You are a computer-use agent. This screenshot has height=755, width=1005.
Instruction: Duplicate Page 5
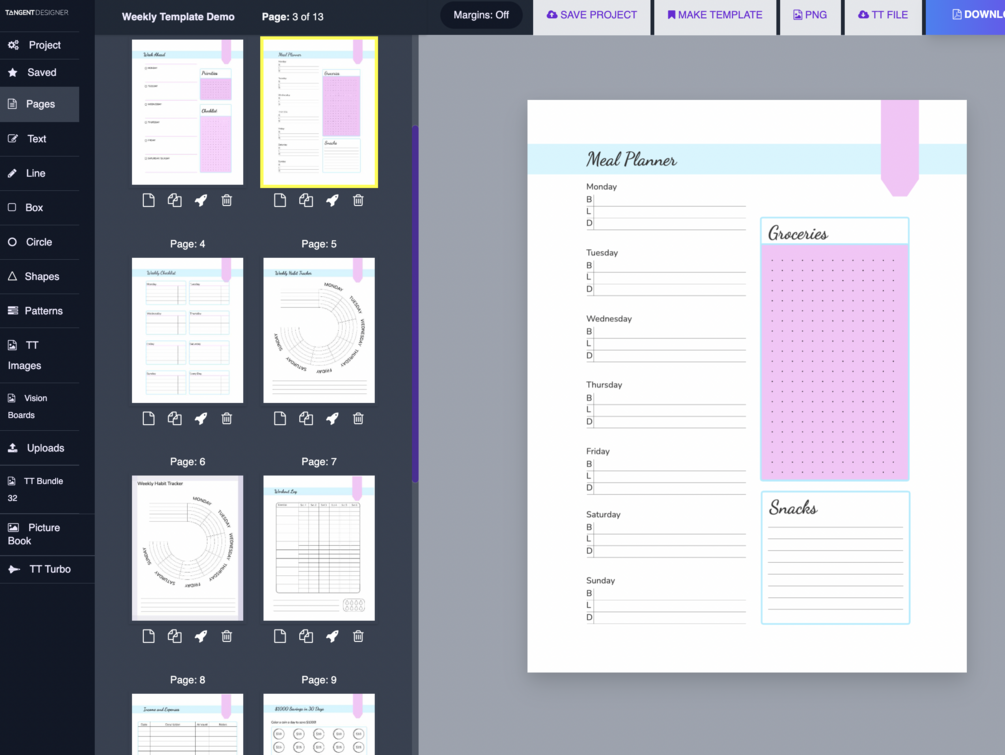[306, 419]
